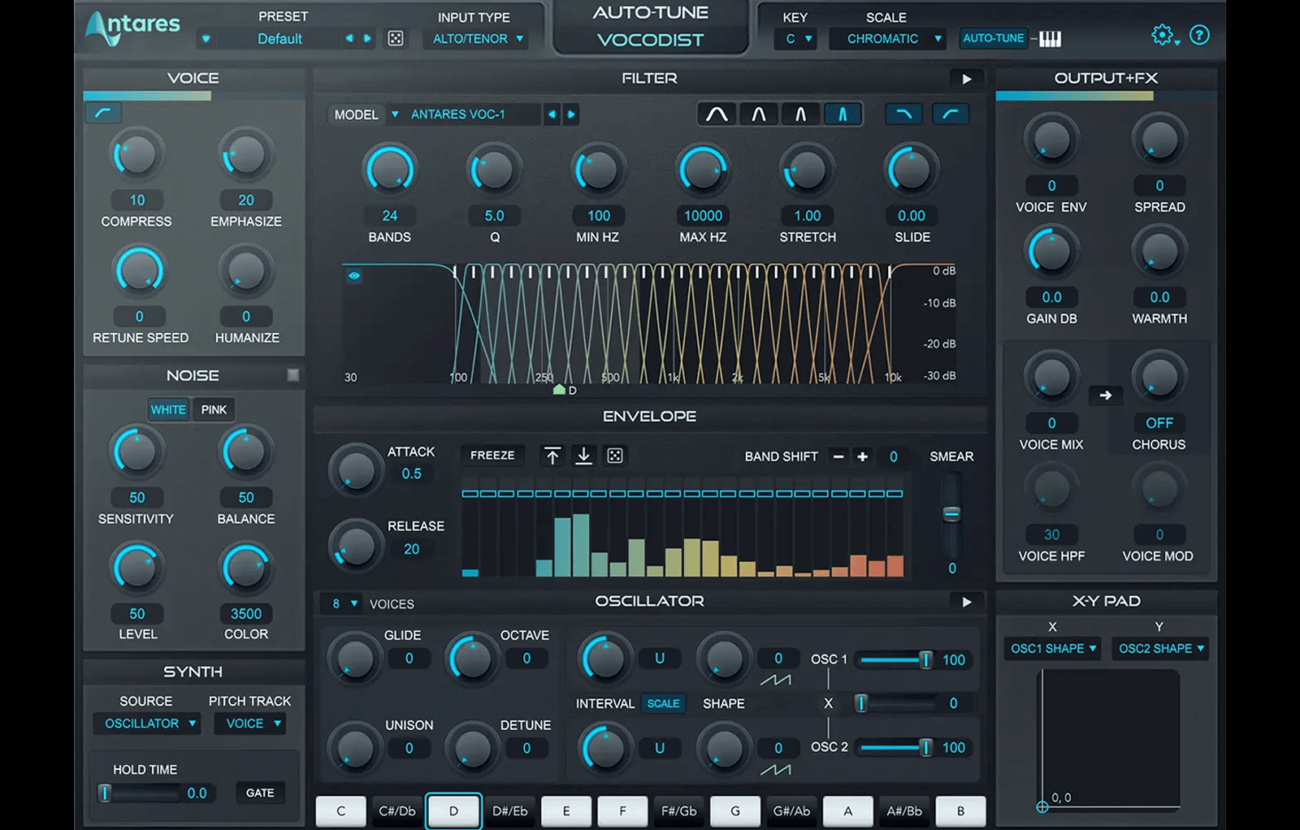Switch to the next filter model

[571, 115]
